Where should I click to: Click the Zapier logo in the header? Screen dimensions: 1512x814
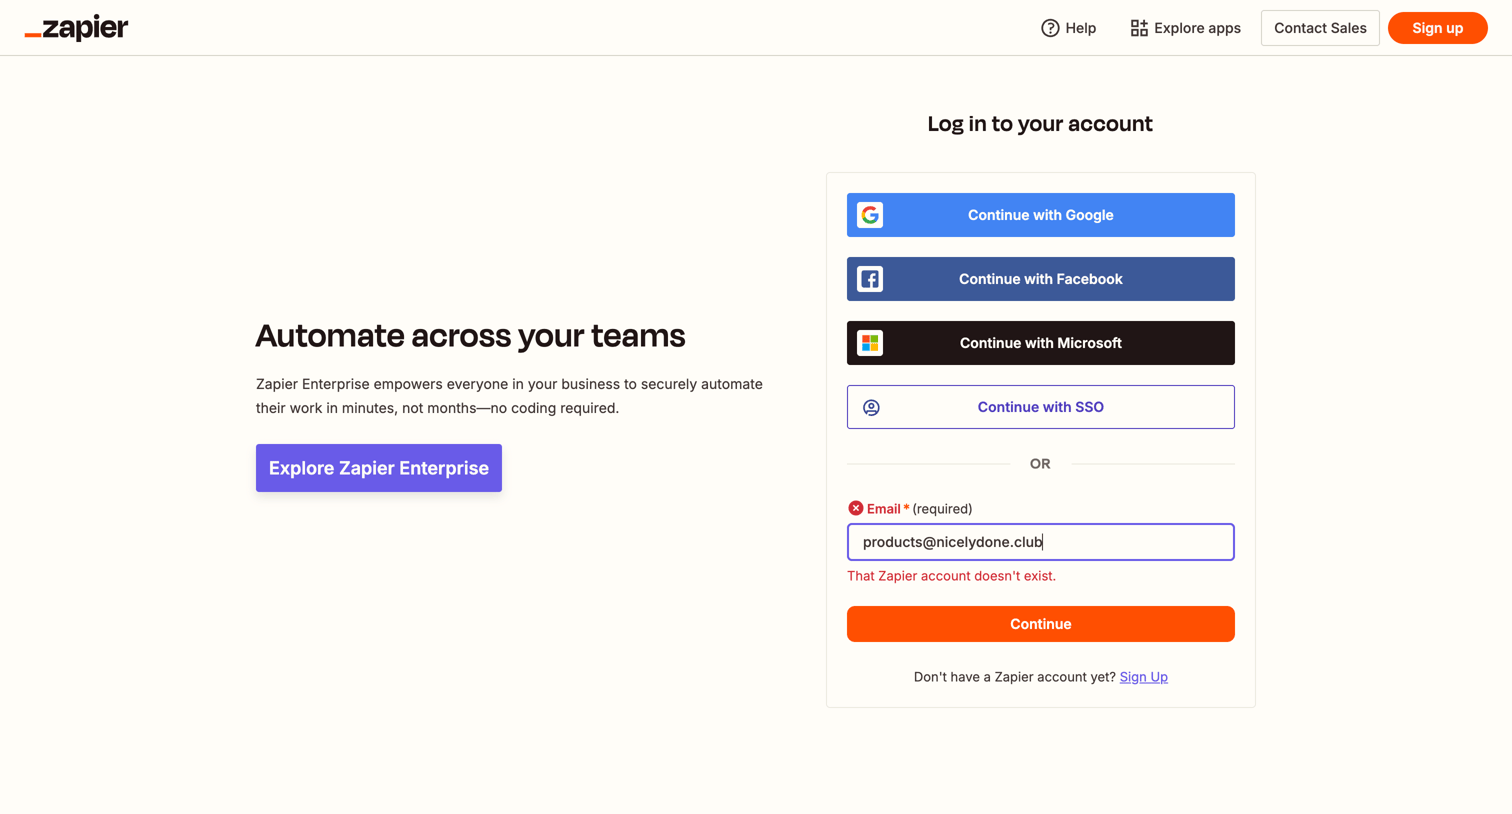[76, 28]
